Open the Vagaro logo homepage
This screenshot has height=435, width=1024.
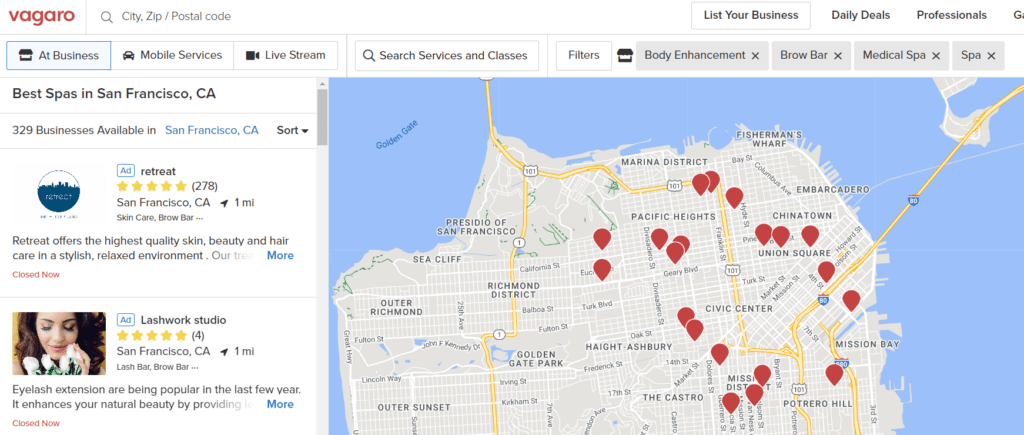point(42,16)
